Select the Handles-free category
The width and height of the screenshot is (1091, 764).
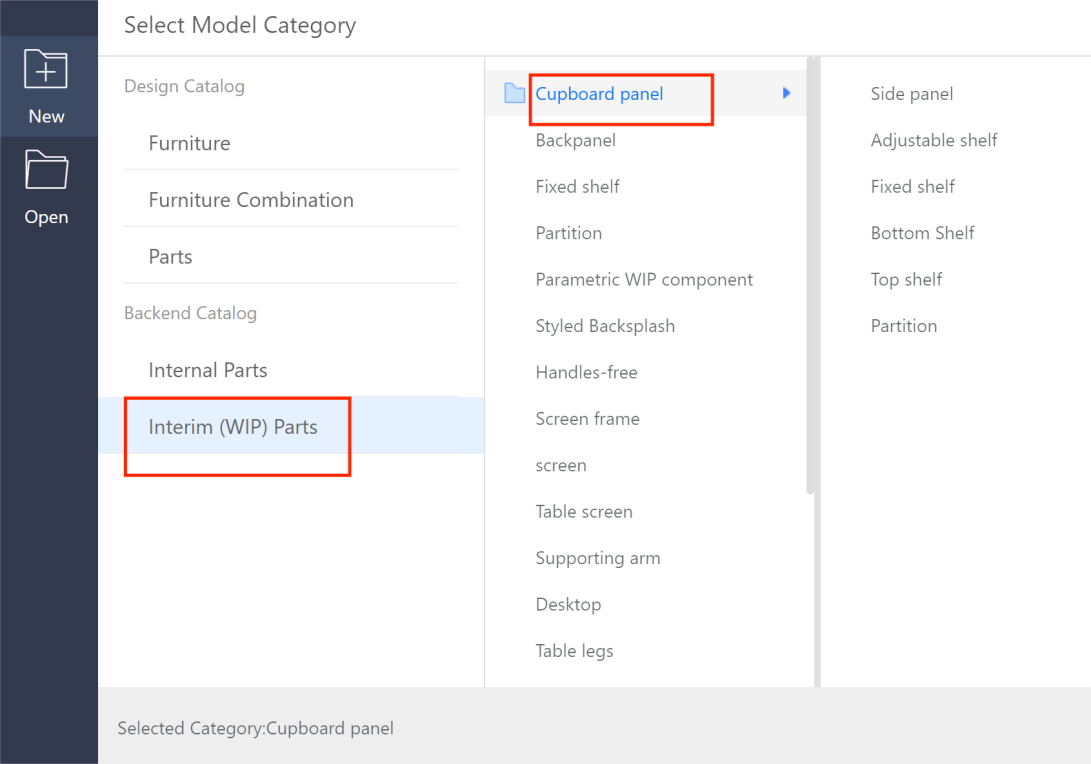pyautogui.click(x=586, y=372)
